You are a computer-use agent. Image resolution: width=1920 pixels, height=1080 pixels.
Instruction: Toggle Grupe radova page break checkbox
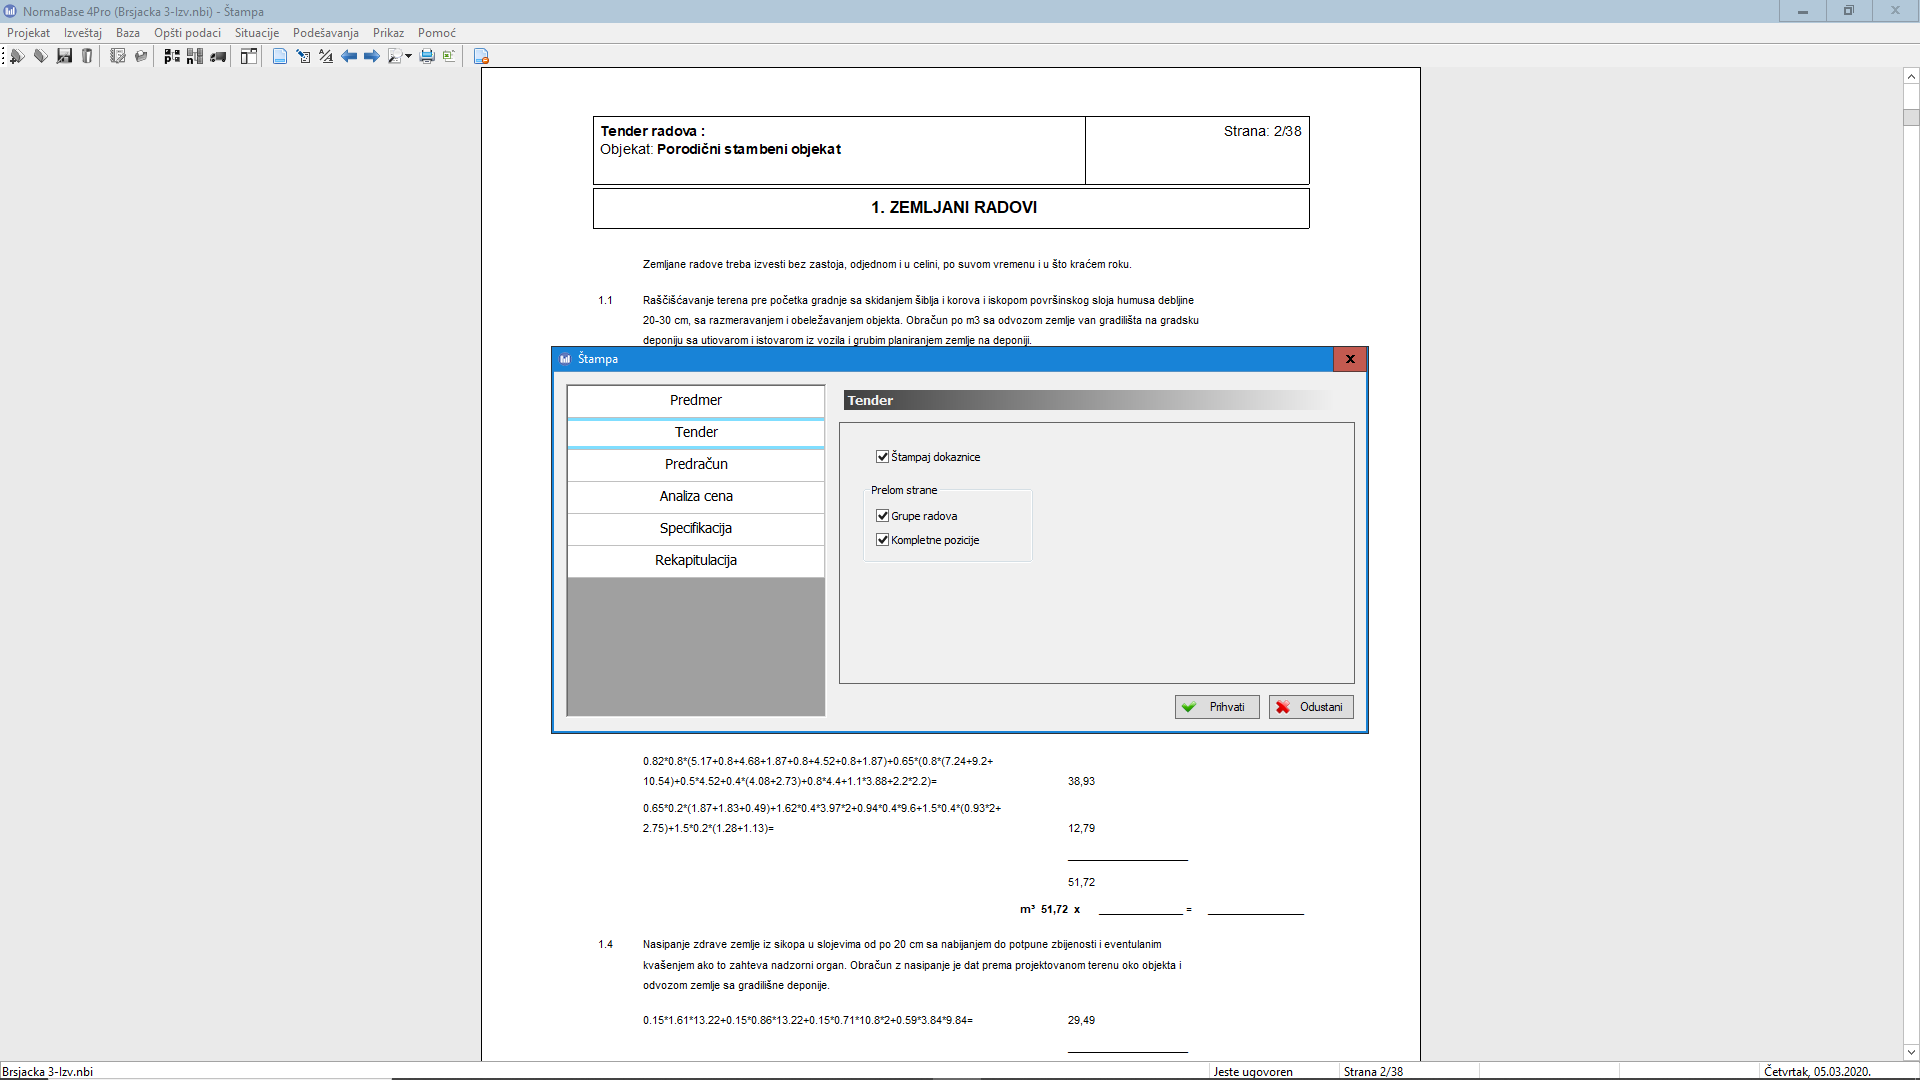click(882, 516)
